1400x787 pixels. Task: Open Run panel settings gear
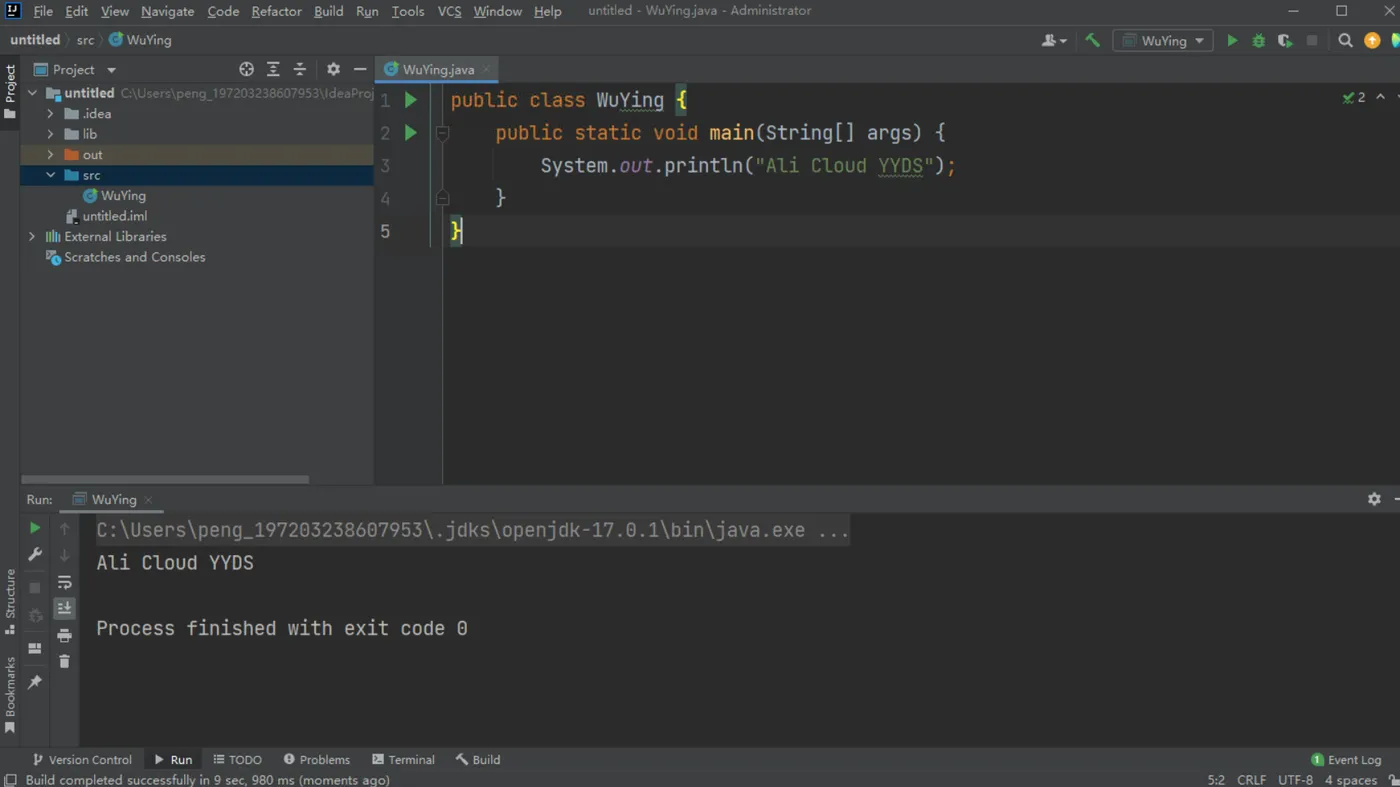(x=1374, y=499)
